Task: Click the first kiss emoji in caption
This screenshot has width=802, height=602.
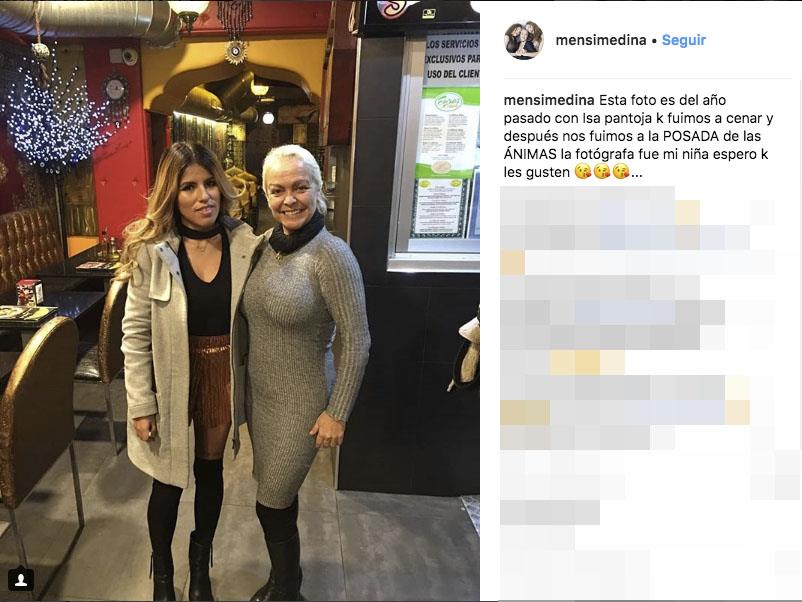Action: click(583, 171)
